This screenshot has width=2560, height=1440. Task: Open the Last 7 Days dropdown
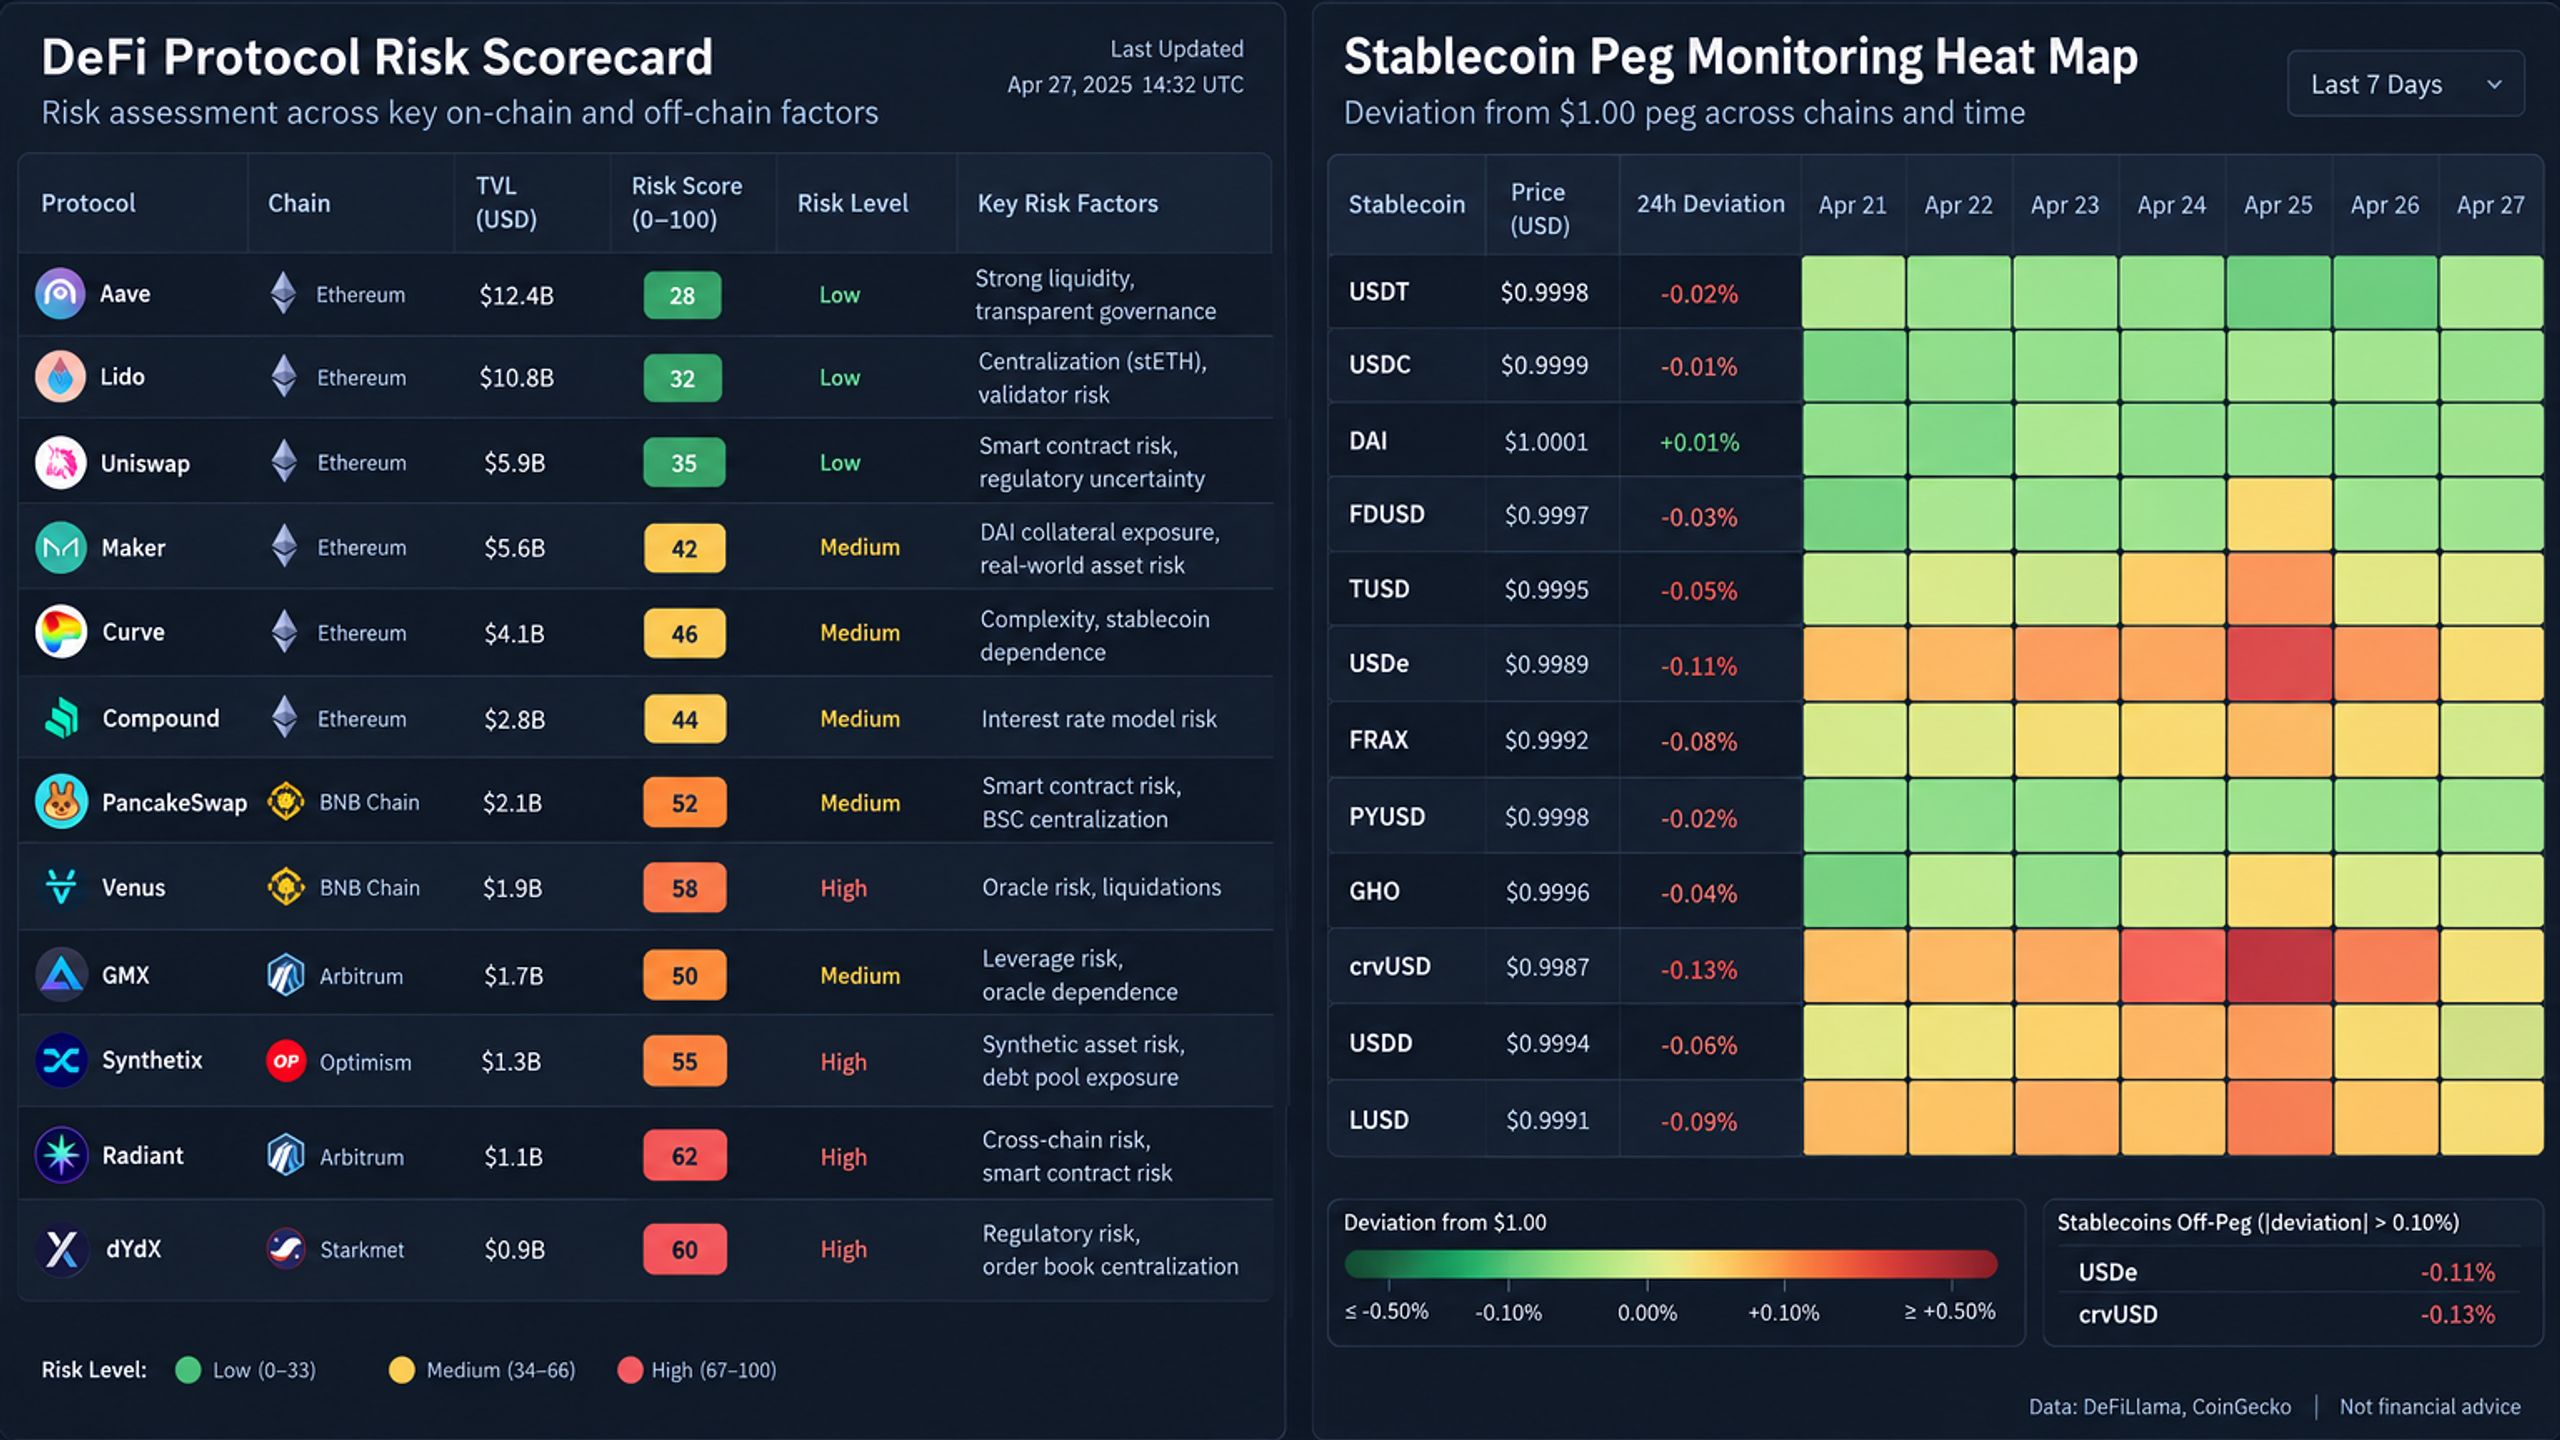point(2406,84)
